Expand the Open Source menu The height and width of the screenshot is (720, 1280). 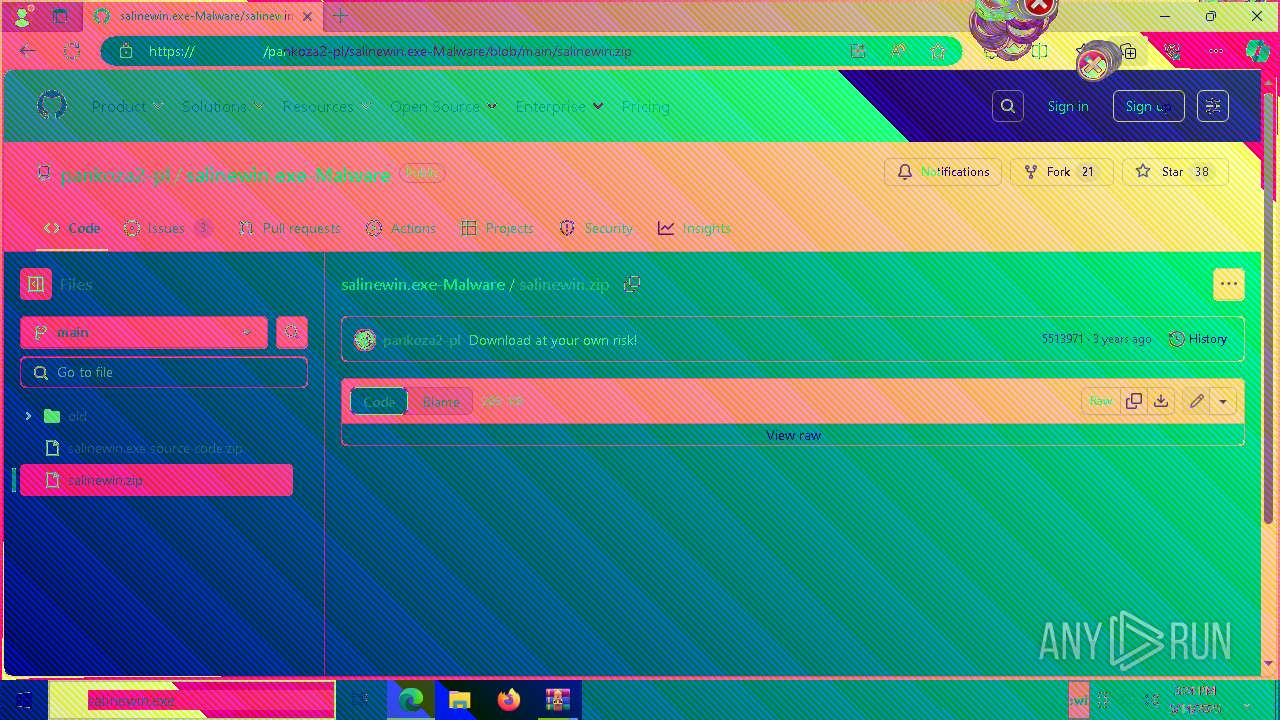(443, 106)
